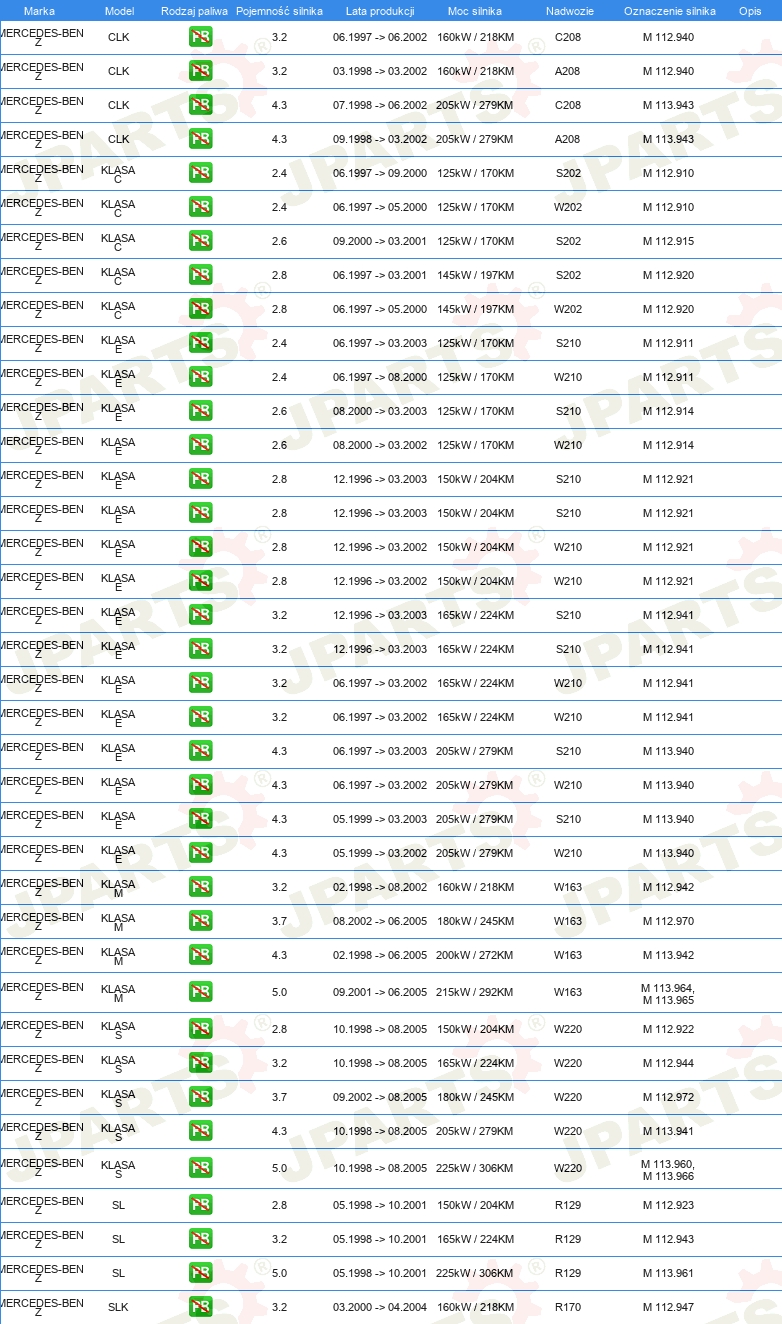Click the Moc silnika column header
The image size is (782, 1324).
475,10
